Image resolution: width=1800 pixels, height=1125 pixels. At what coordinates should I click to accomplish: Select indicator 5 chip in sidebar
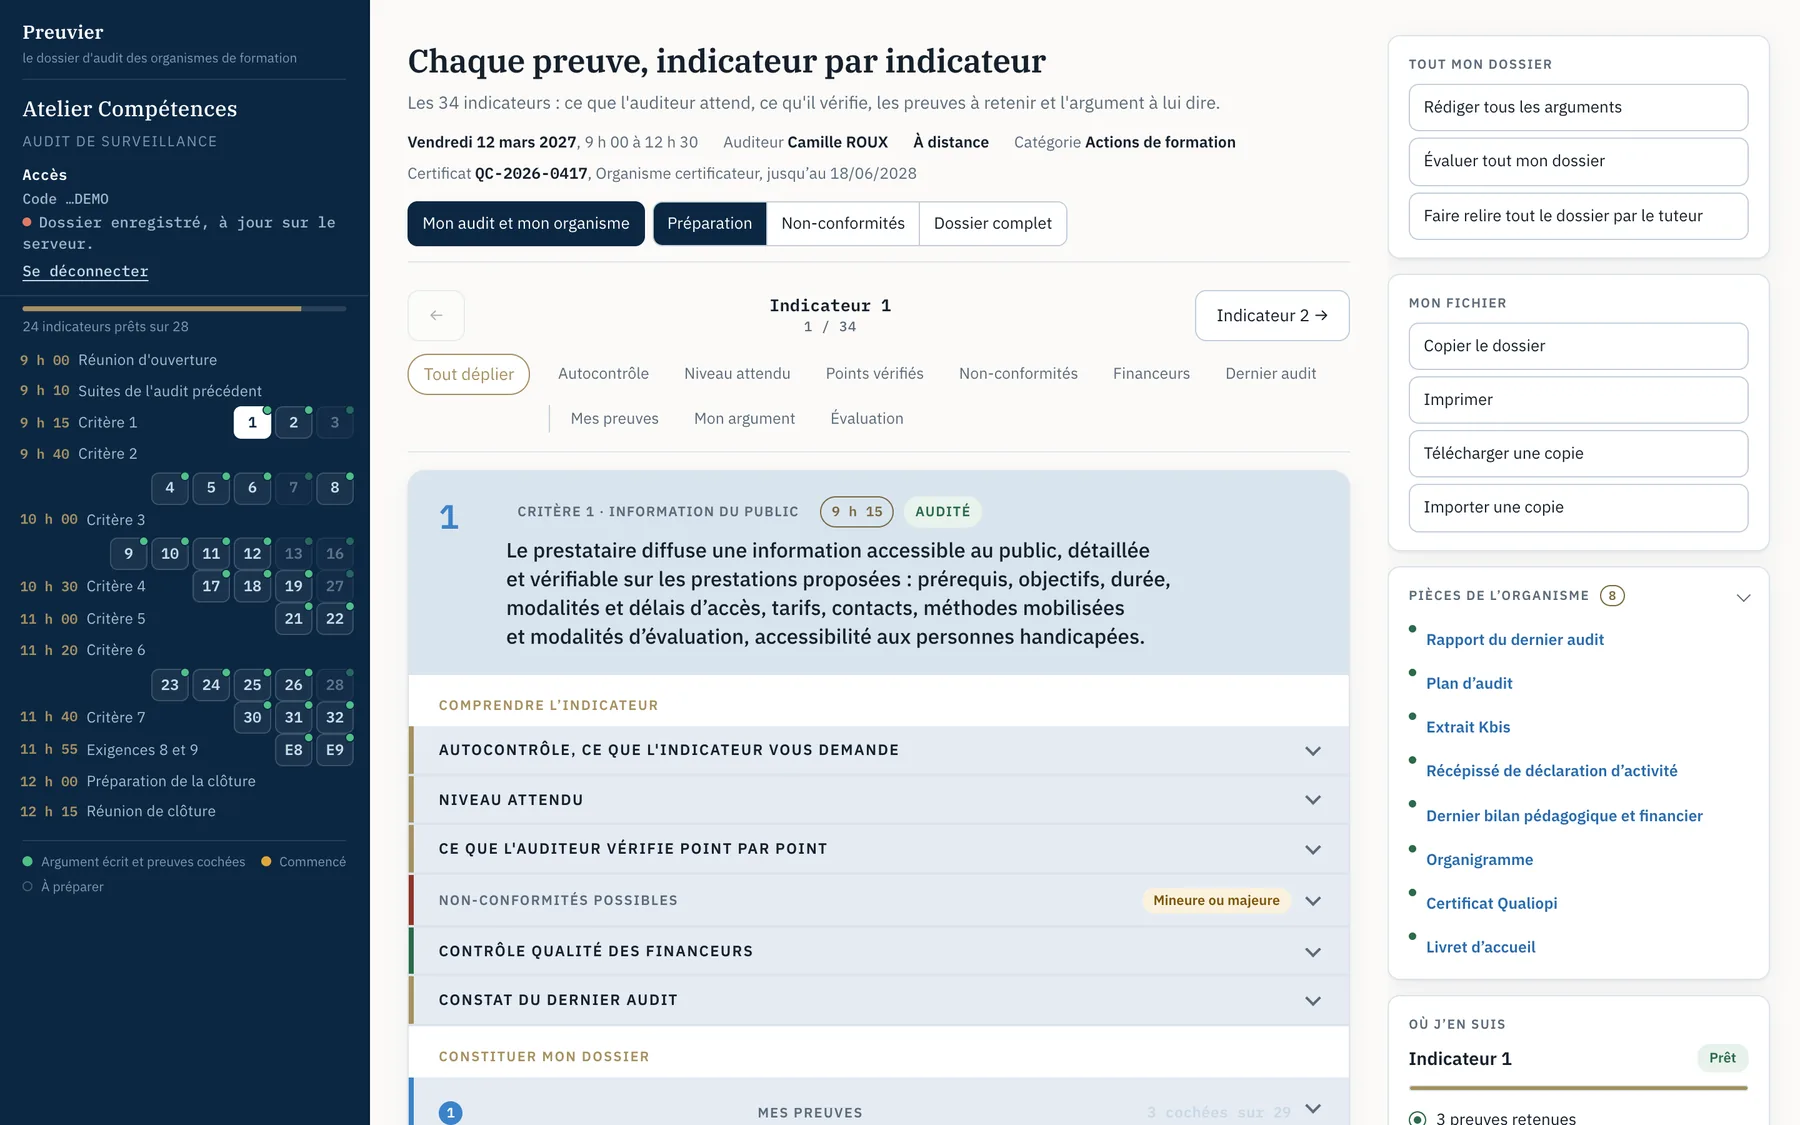pos(211,487)
